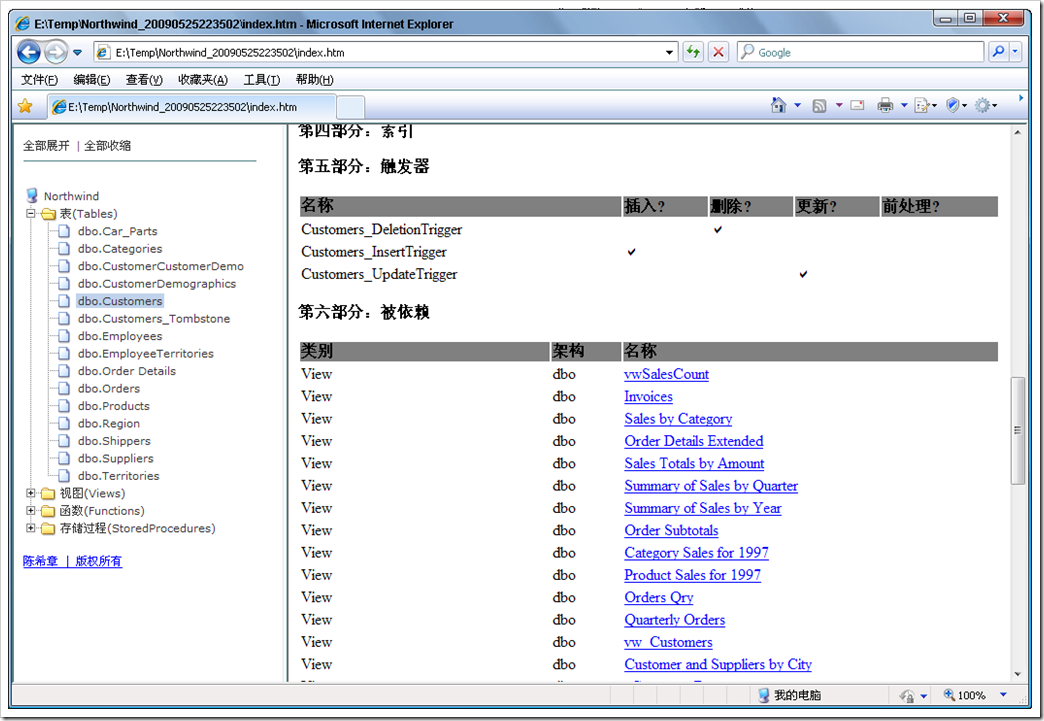This screenshot has height=721, width=1044.
Task: Click the 陈希章 | 版权所有 link
Action: tap(72, 561)
